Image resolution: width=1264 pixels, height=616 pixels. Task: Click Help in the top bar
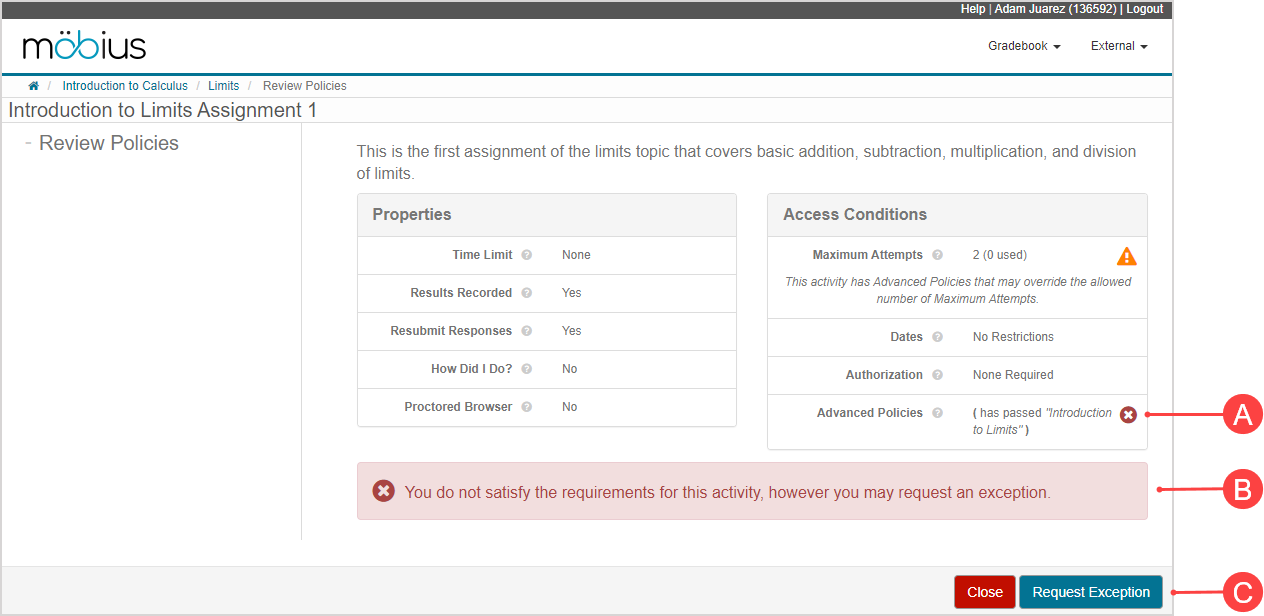(x=971, y=9)
